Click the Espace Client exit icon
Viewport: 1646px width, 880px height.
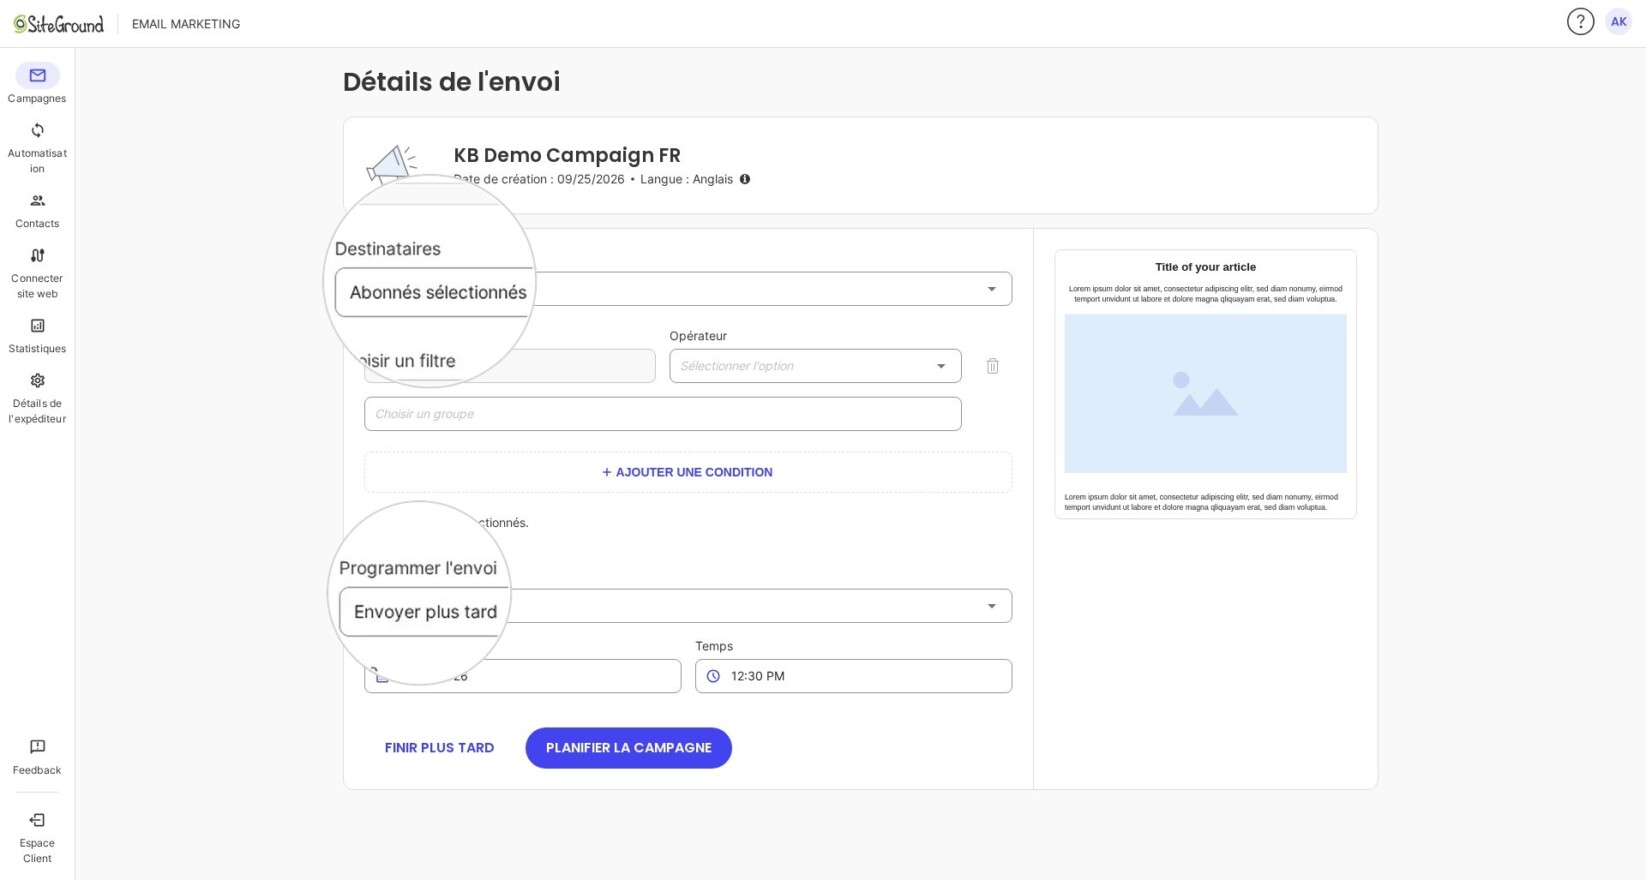point(37,820)
